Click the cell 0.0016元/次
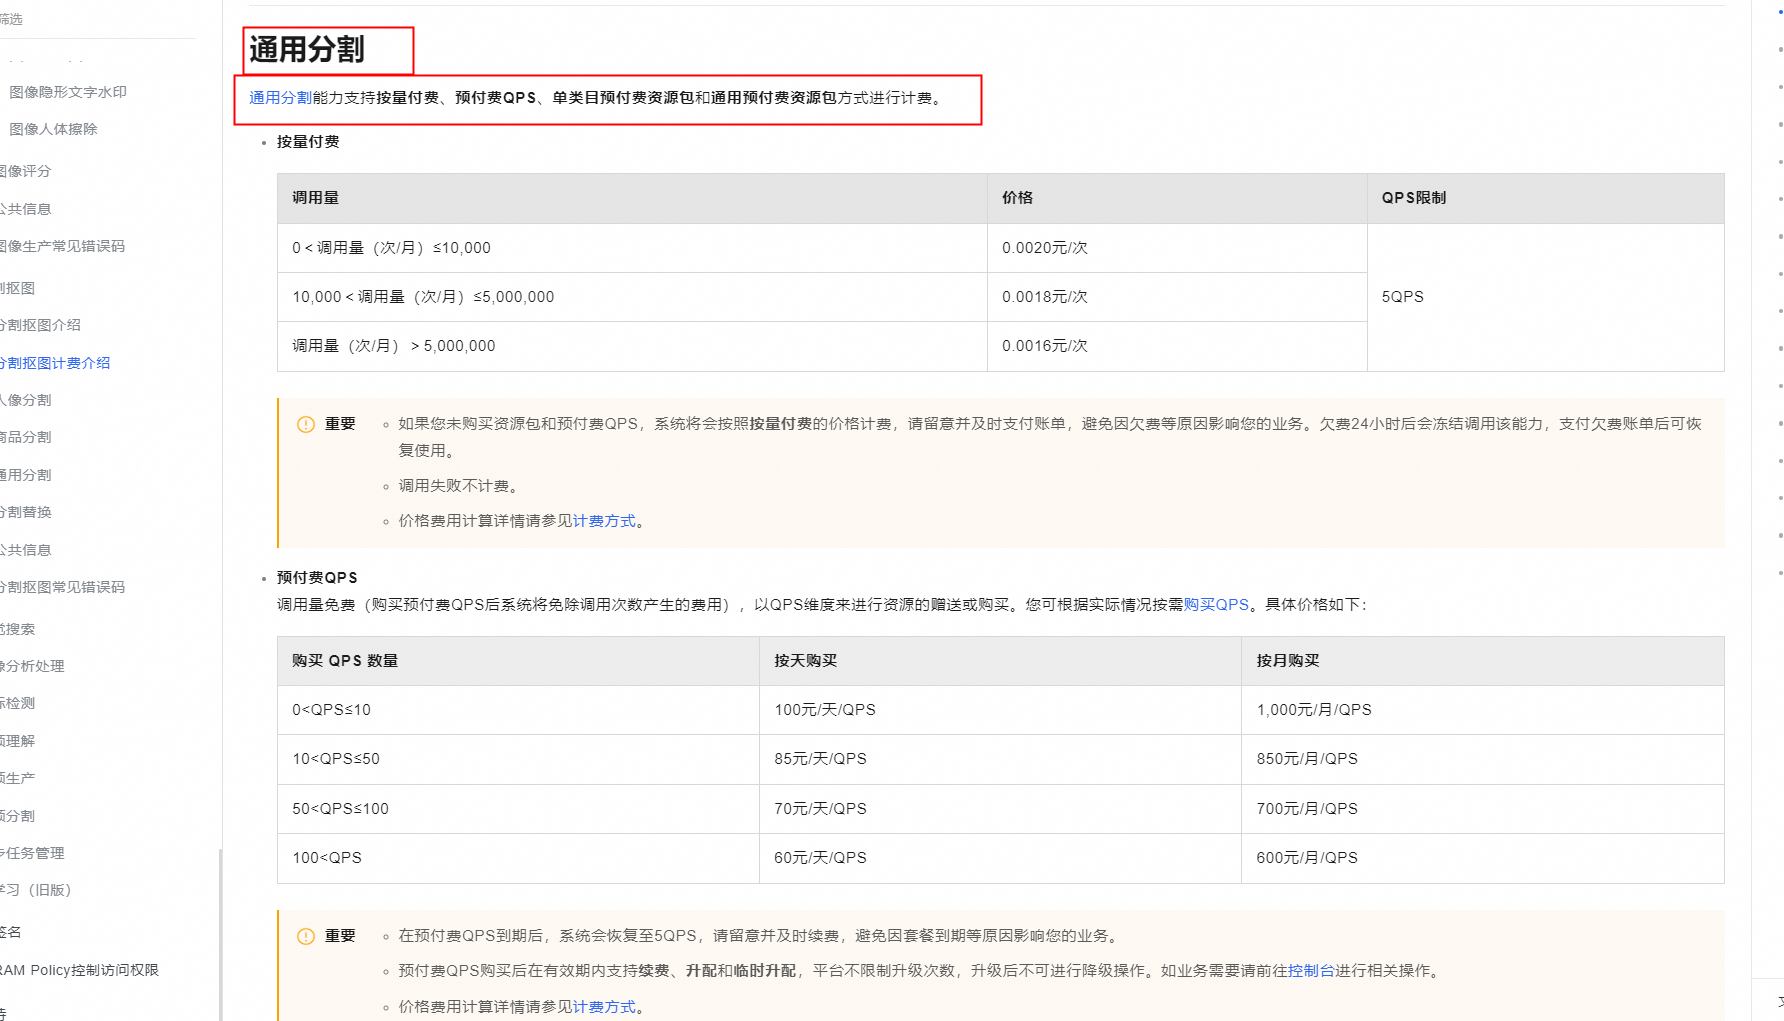The width and height of the screenshot is (1784, 1021). click(x=1177, y=346)
